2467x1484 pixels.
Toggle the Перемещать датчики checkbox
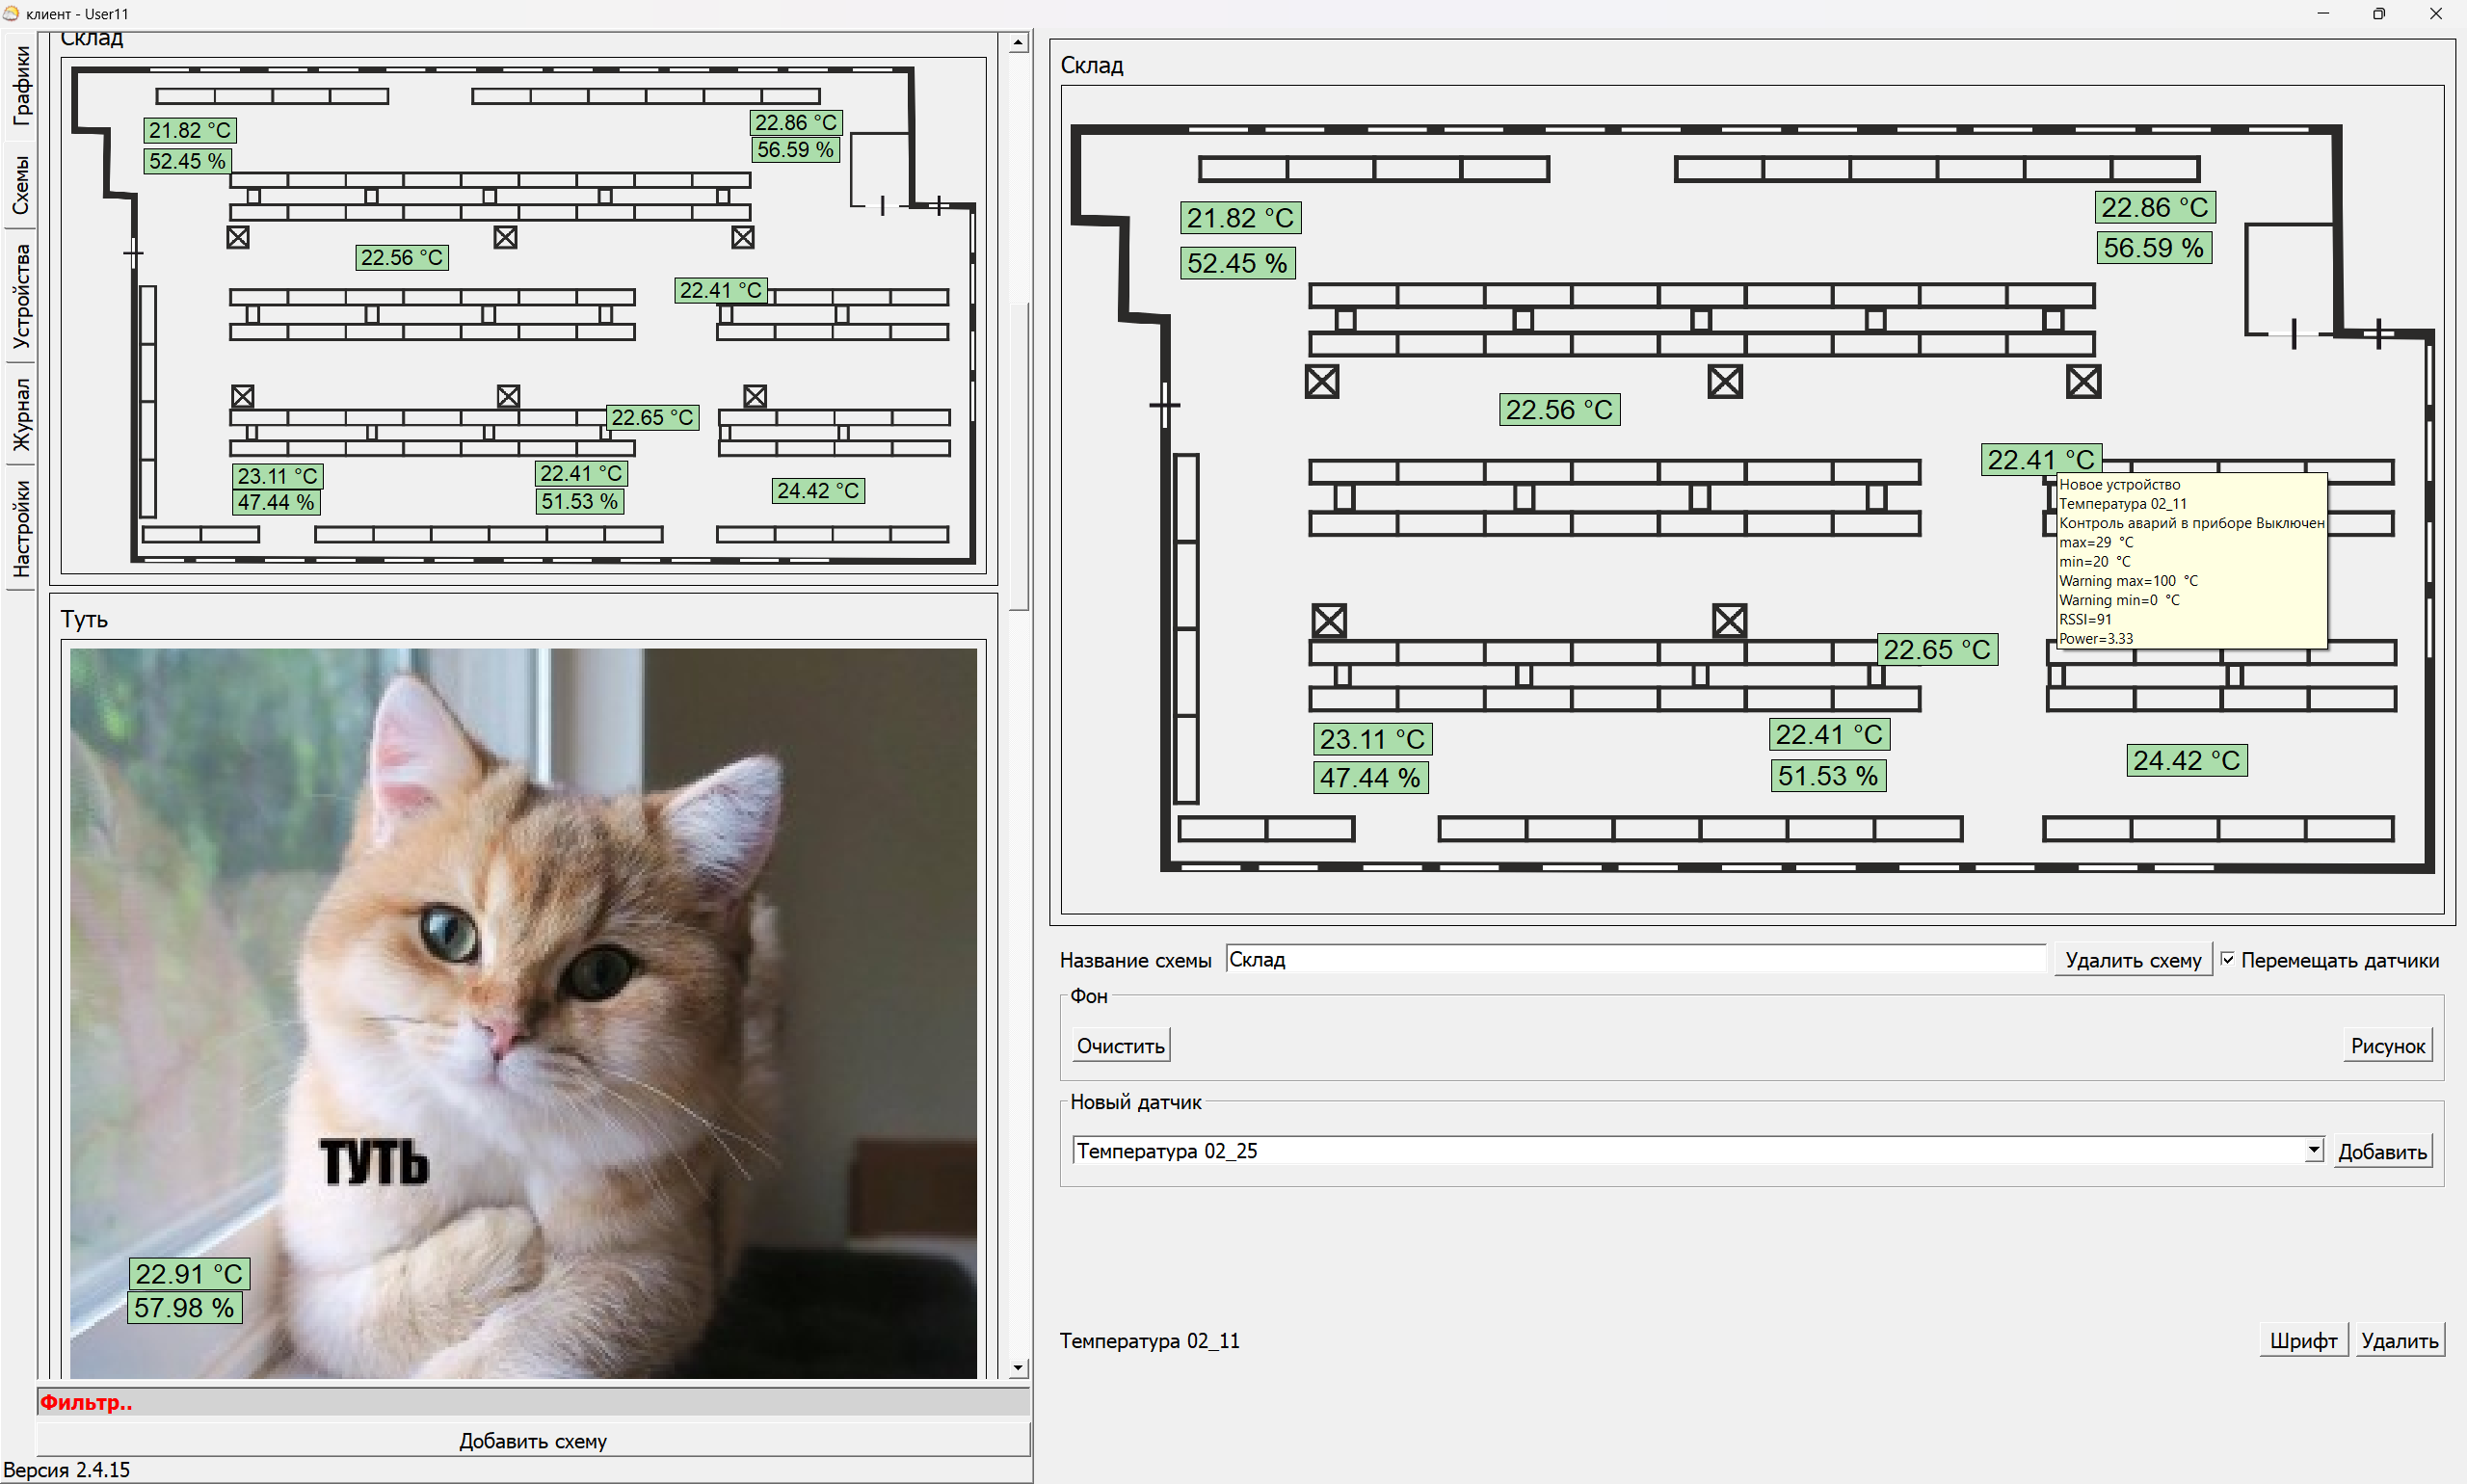tap(2227, 959)
